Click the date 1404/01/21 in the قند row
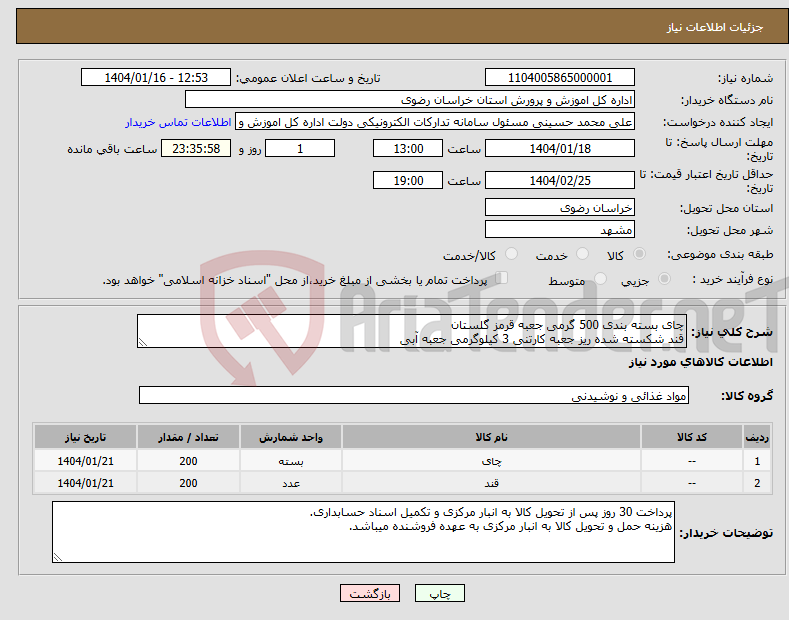The width and height of the screenshot is (789, 620). [x=86, y=483]
